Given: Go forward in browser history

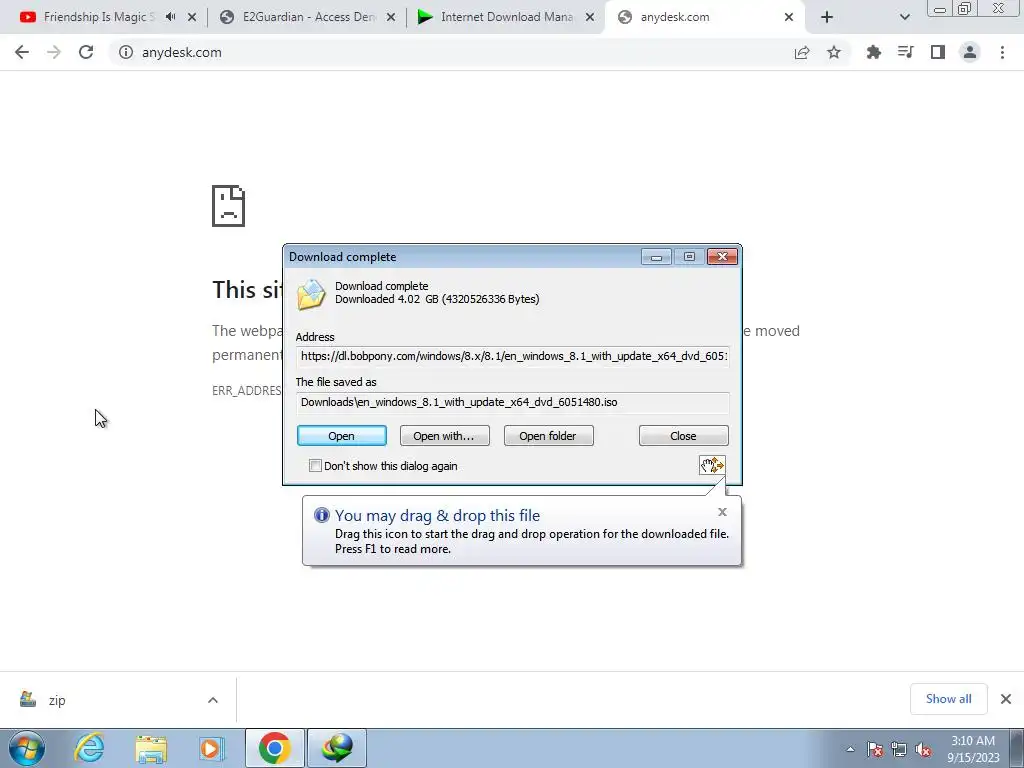Looking at the screenshot, I should coord(54,52).
